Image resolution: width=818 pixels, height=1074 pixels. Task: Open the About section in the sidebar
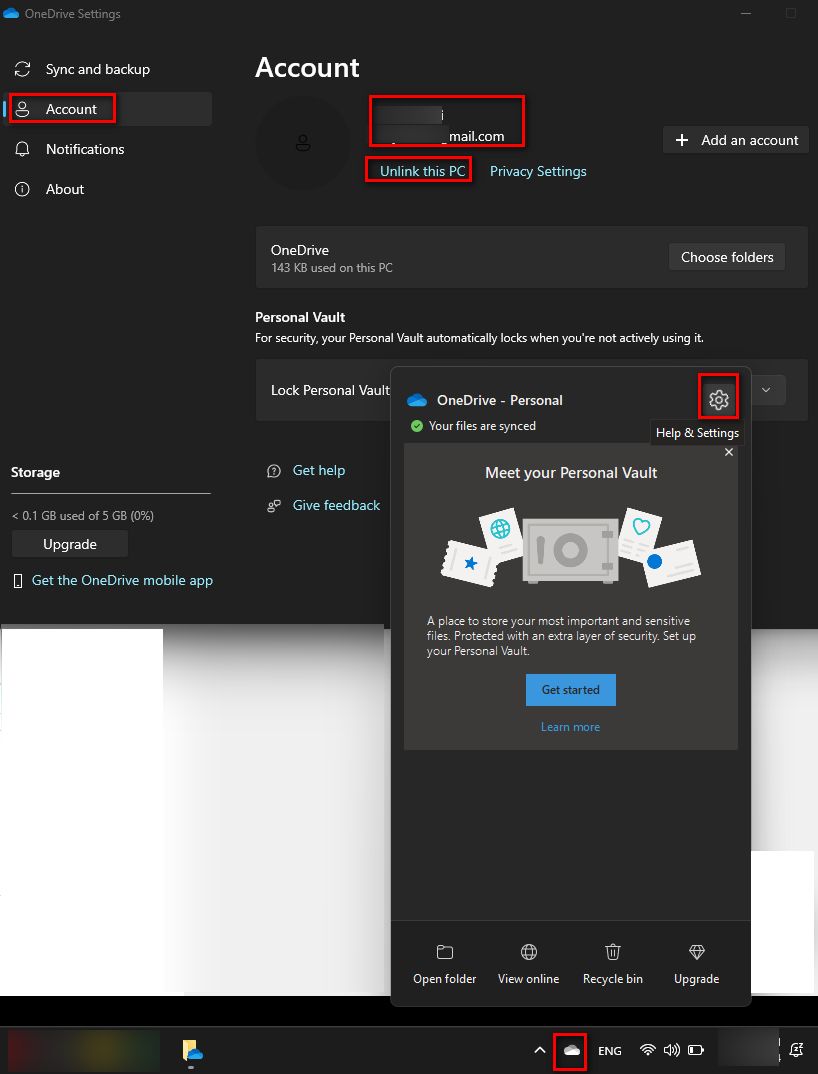pyautogui.click(x=65, y=188)
